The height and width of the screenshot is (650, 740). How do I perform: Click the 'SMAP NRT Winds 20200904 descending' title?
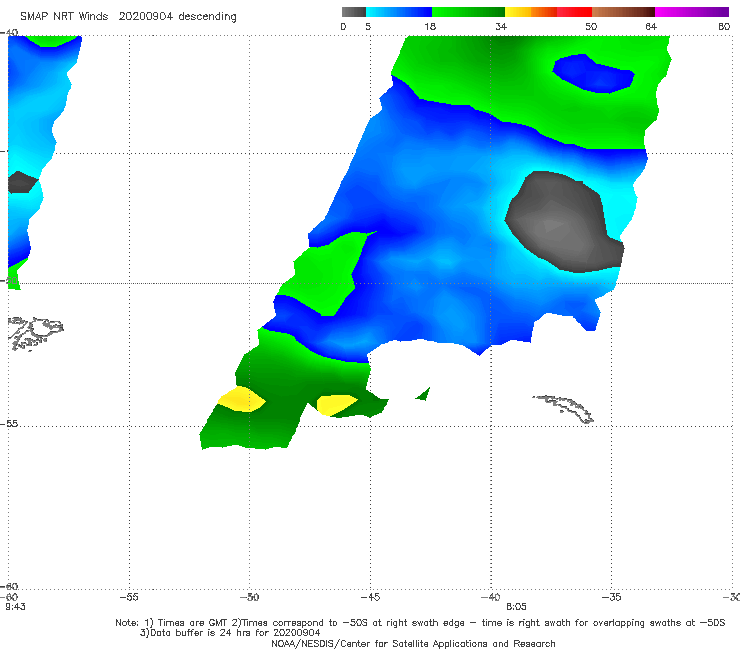[x=128, y=16]
